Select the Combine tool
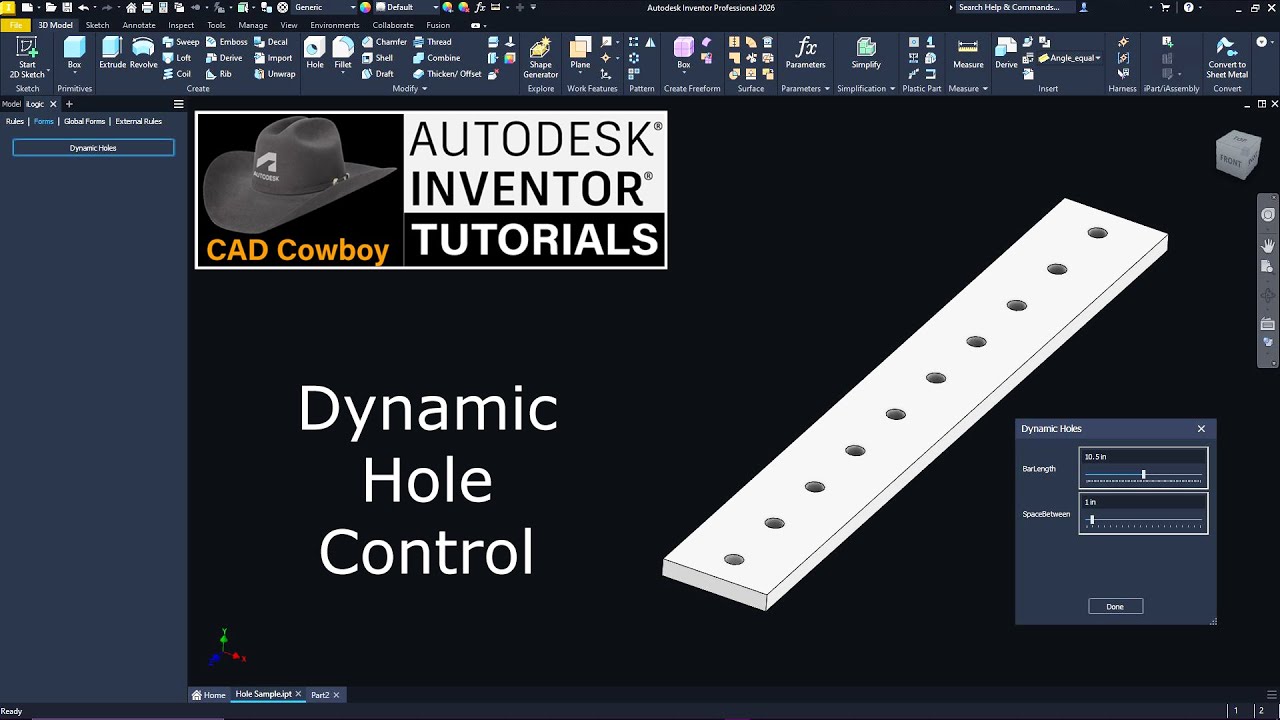The image size is (1280, 720). [435, 58]
